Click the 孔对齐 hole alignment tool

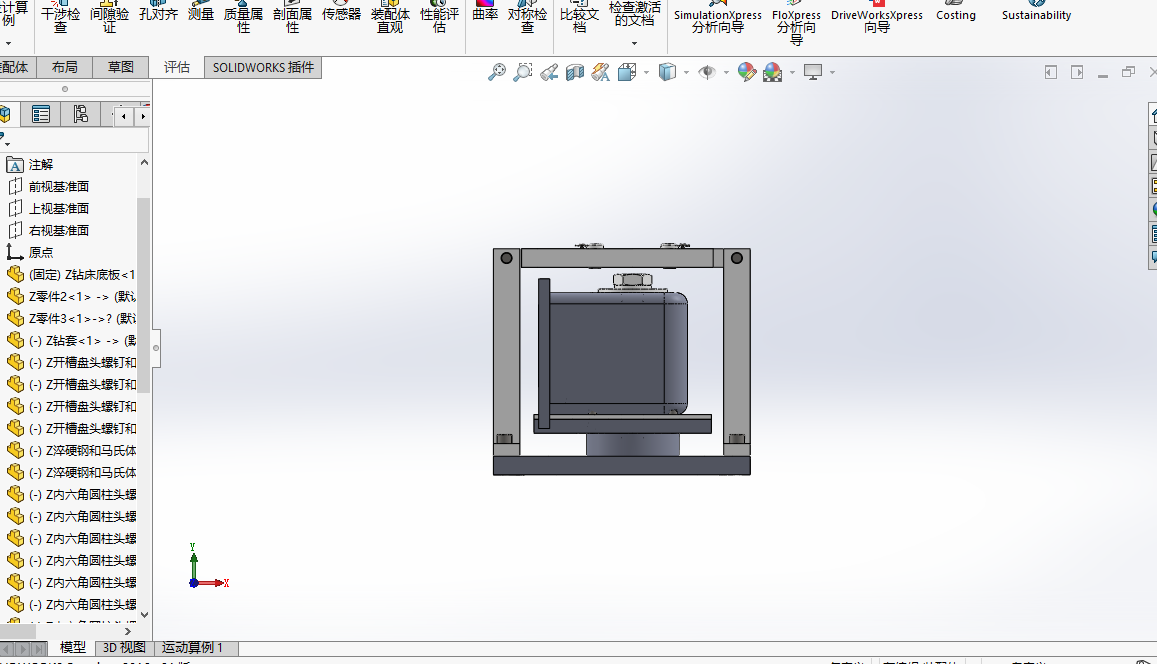159,13
